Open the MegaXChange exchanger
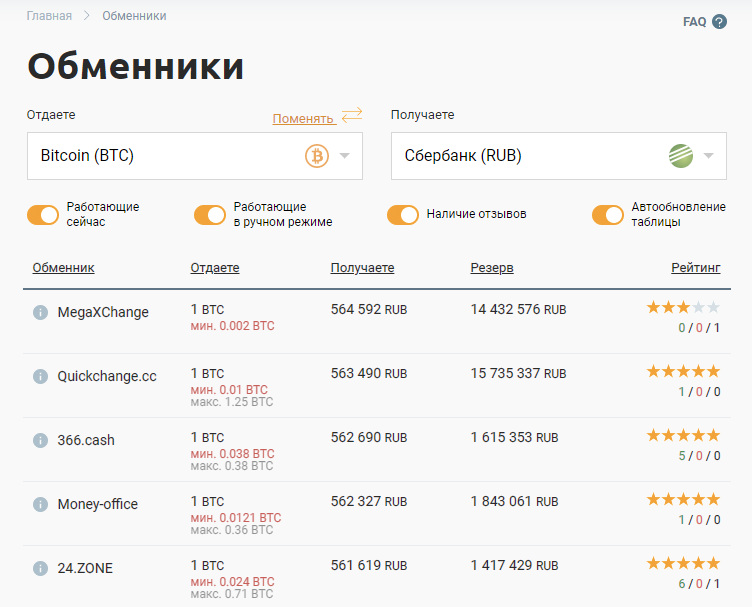Image resolution: width=752 pixels, height=607 pixels. click(103, 312)
